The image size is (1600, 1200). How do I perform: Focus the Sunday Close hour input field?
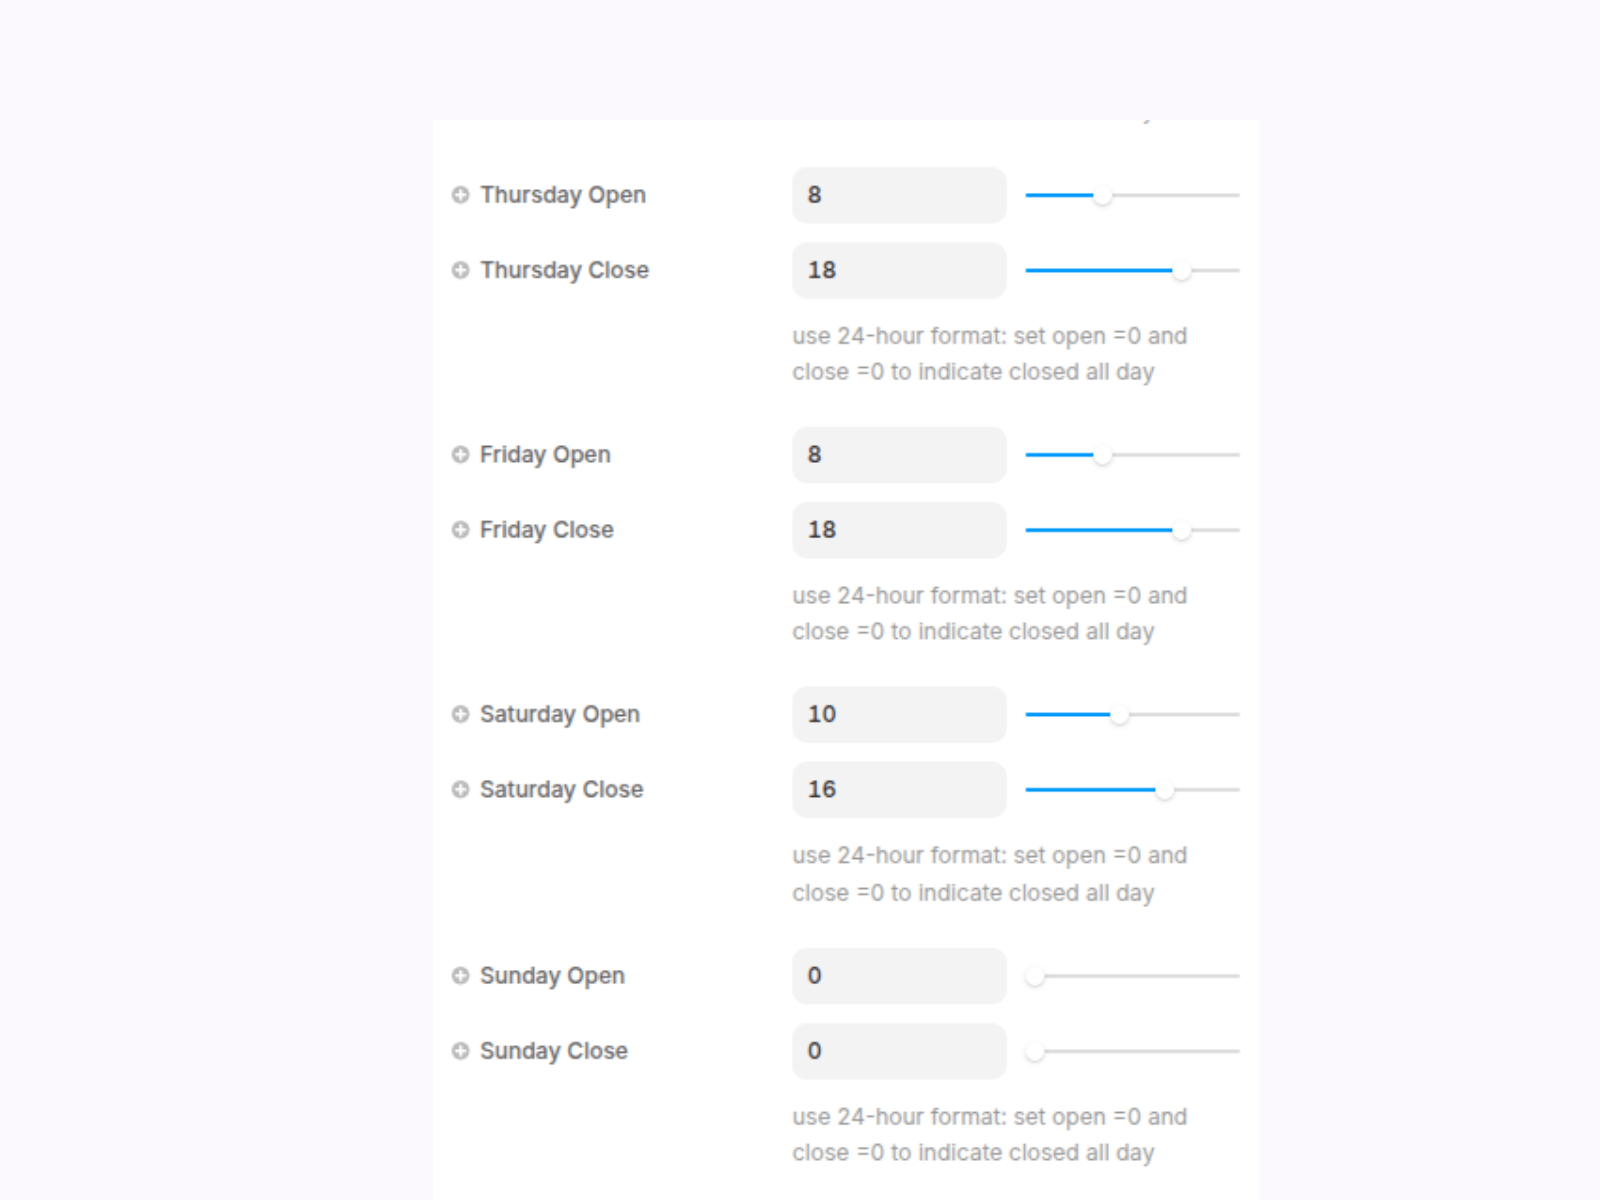click(898, 1051)
